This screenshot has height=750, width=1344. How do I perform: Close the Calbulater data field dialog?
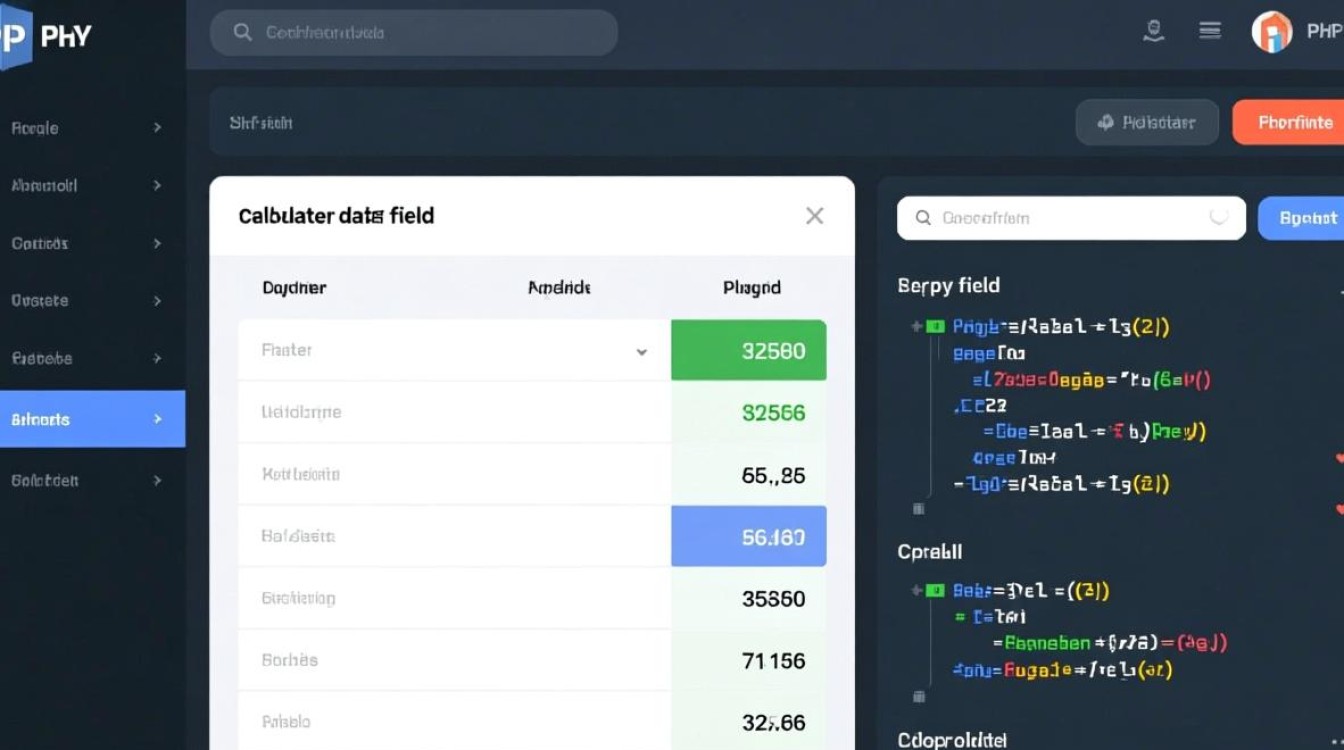814,216
